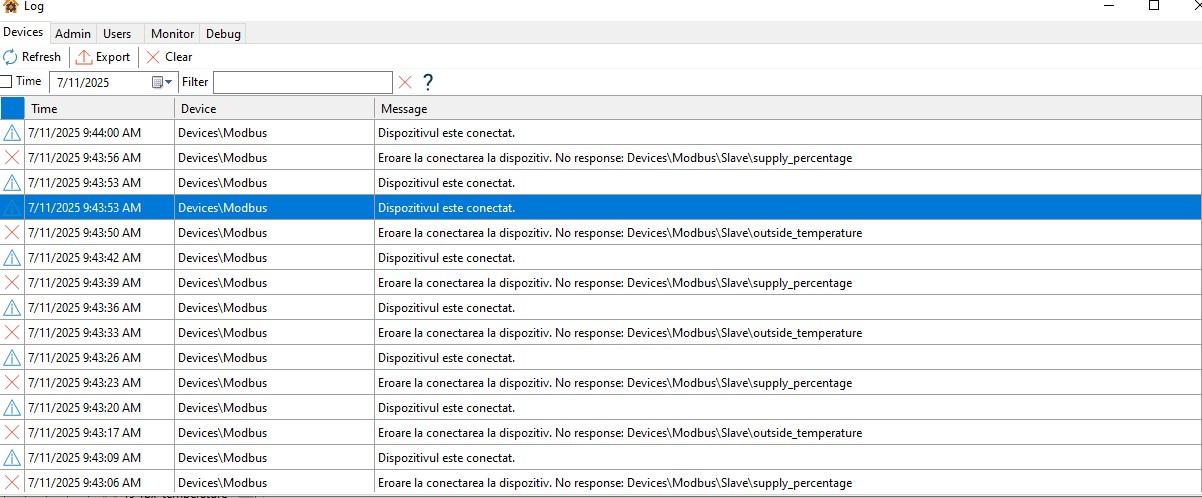Click the error icon on the 9:43:56 AM row
Viewport: 1202px width, 498px height.
coord(12,158)
